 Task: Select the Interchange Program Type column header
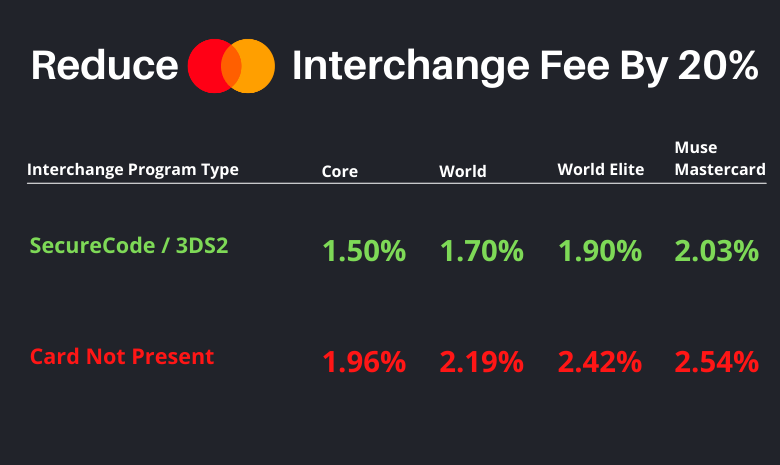(x=133, y=170)
